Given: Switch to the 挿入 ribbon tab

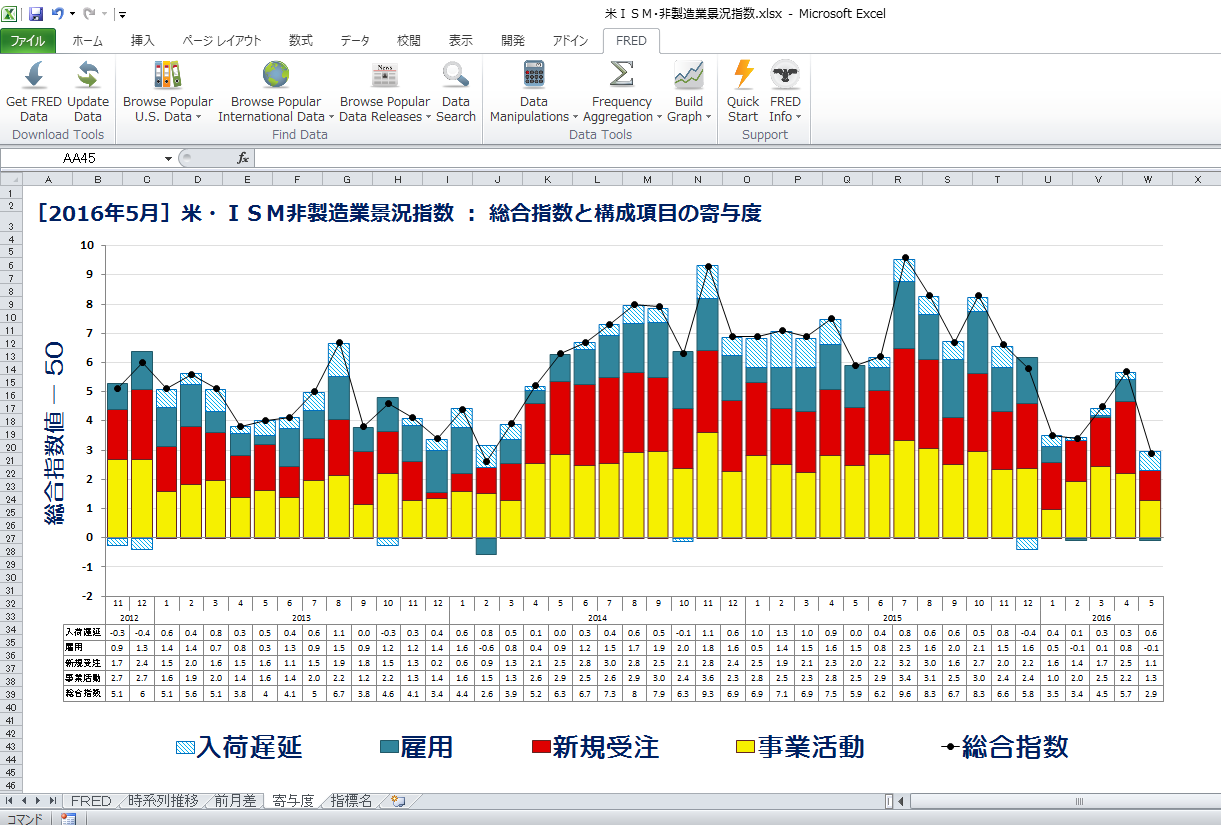Looking at the screenshot, I should (x=143, y=41).
